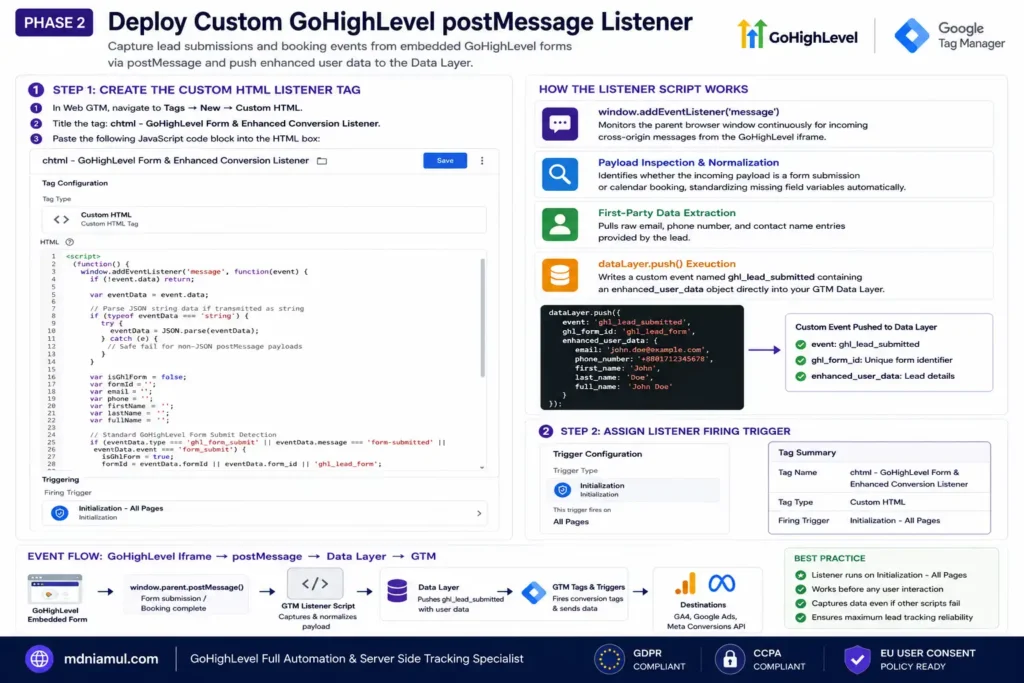The image size is (1024, 683).
Task: Click the globe icon next to mdniamul.com
Action: (x=39, y=659)
